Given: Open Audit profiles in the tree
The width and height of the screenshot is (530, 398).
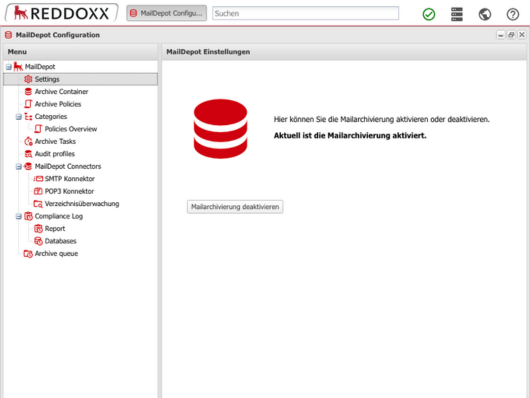Looking at the screenshot, I should coord(55,154).
